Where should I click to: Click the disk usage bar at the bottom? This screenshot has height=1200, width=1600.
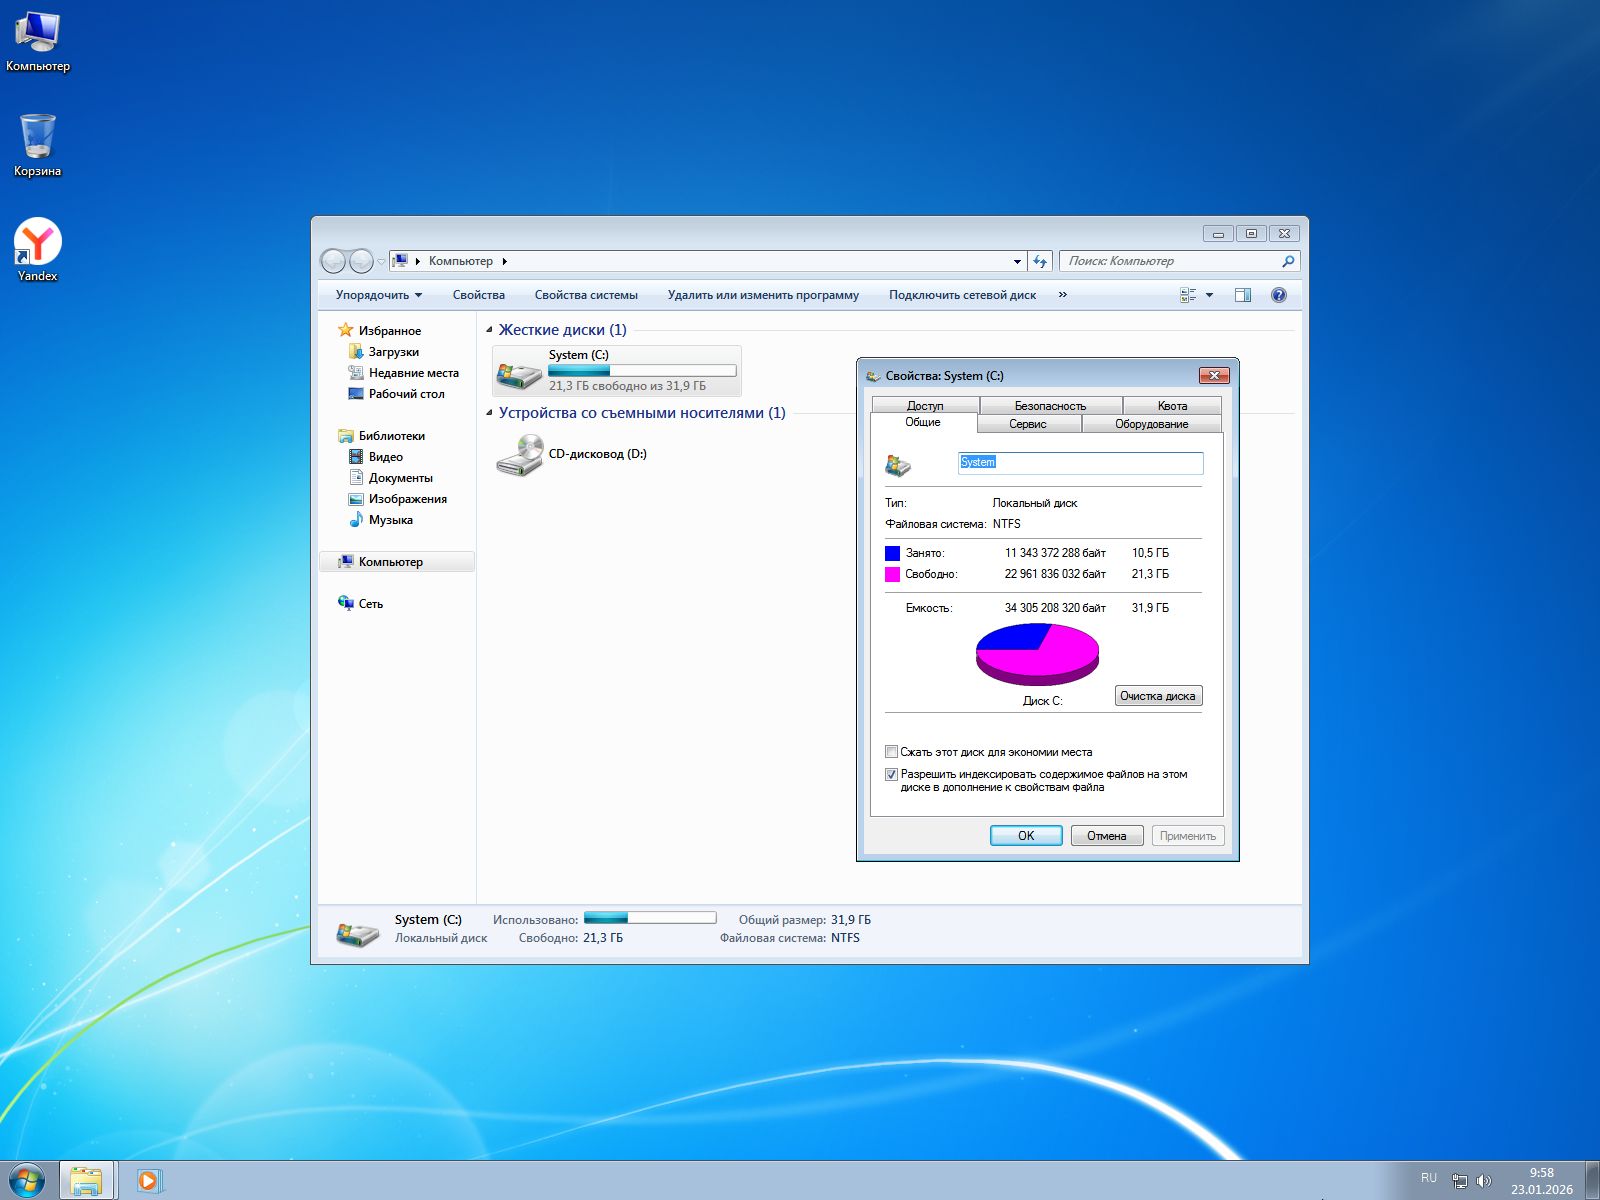click(649, 917)
